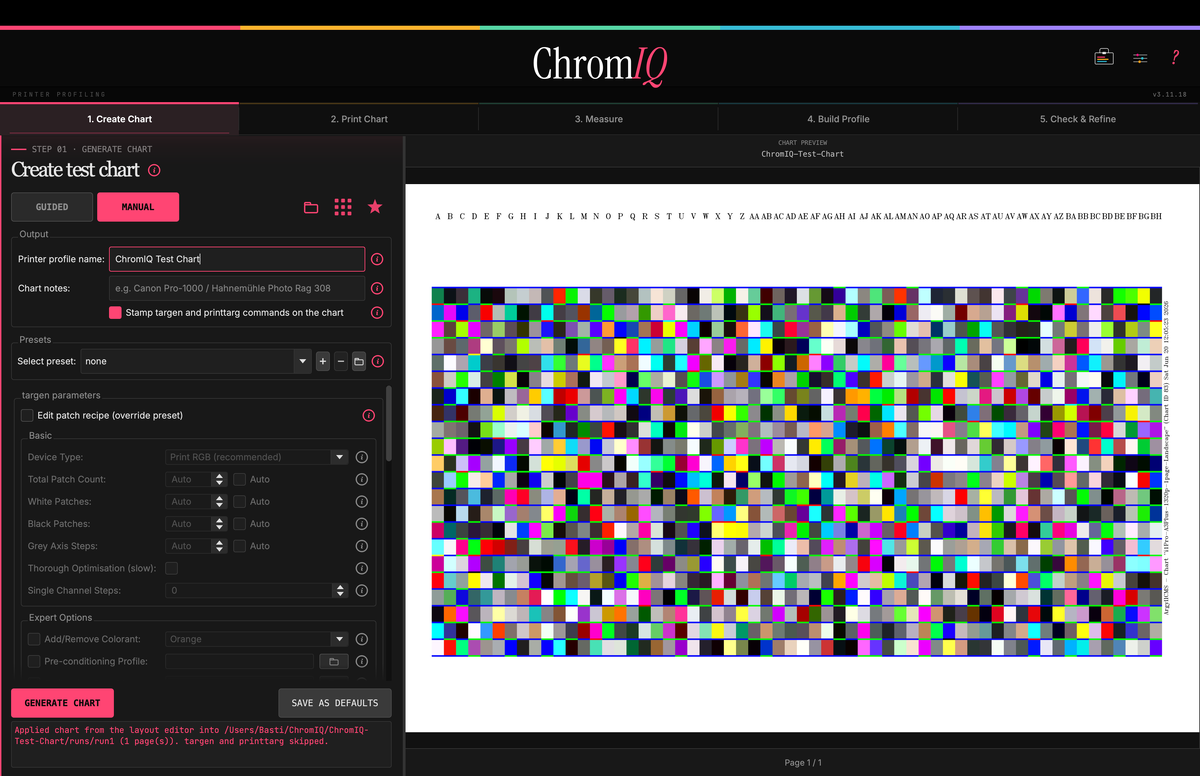
Task: Show info for Create test chart heading
Action: tap(154, 170)
